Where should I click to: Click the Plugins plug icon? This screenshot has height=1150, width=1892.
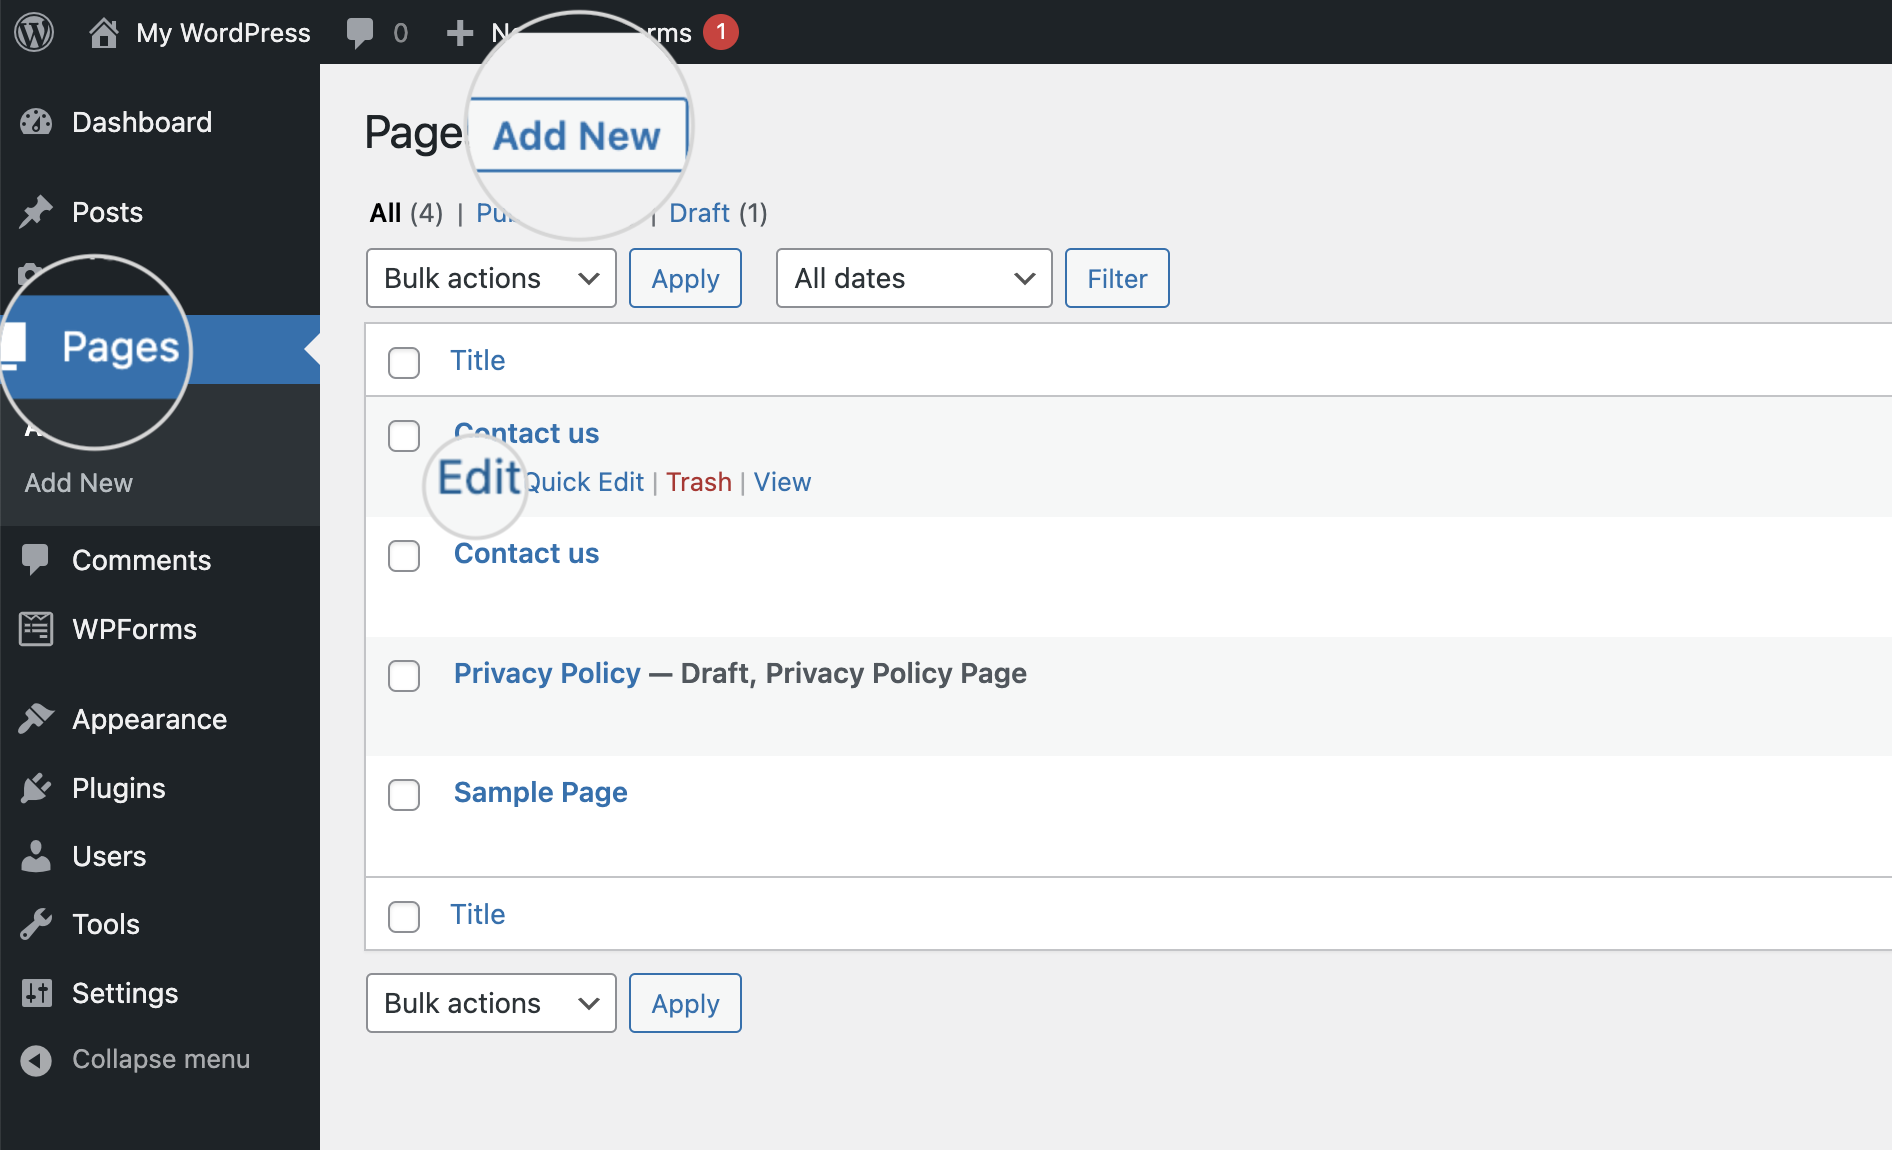[36, 788]
